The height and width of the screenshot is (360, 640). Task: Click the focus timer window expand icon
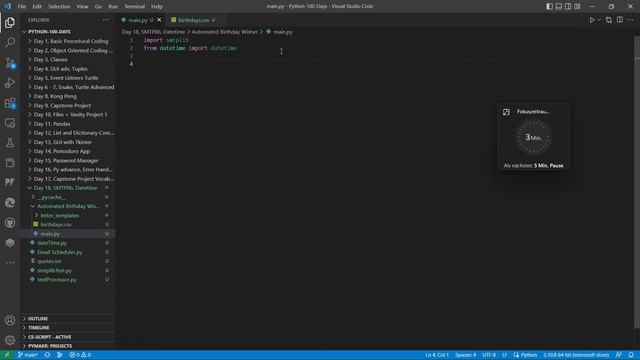(506, 112)
